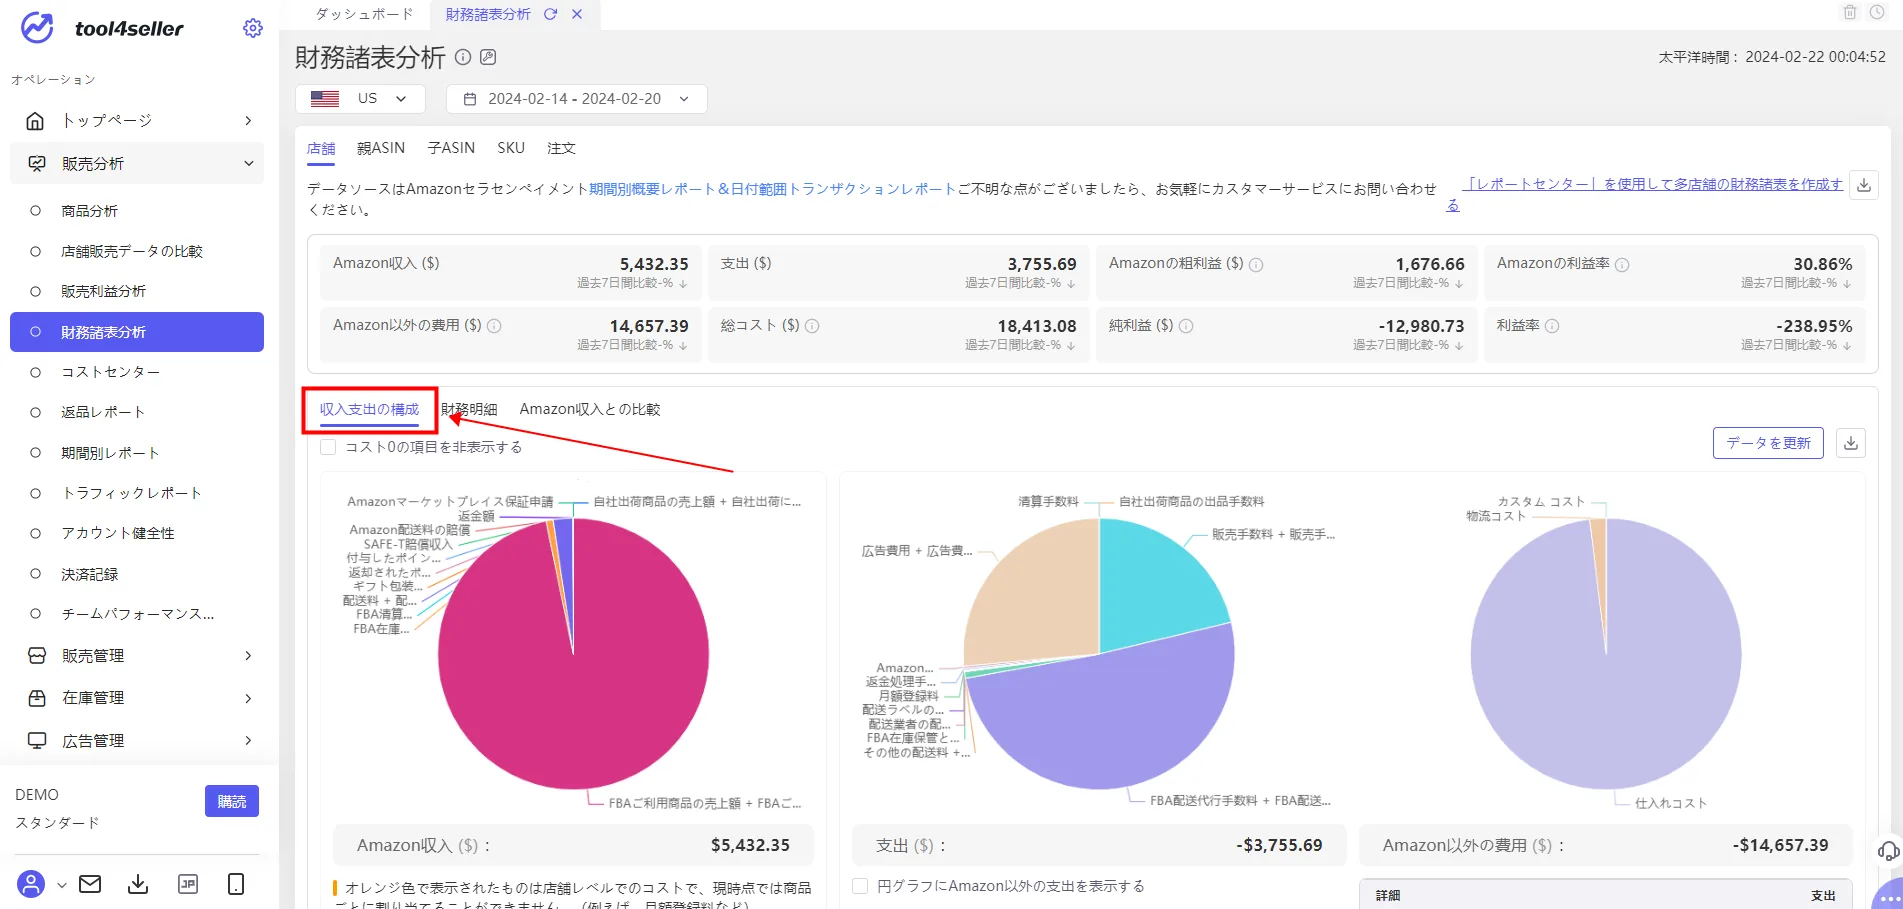
Task: Show info tooltip for Amazon以外の費用
Action: (x=494, y=326)
